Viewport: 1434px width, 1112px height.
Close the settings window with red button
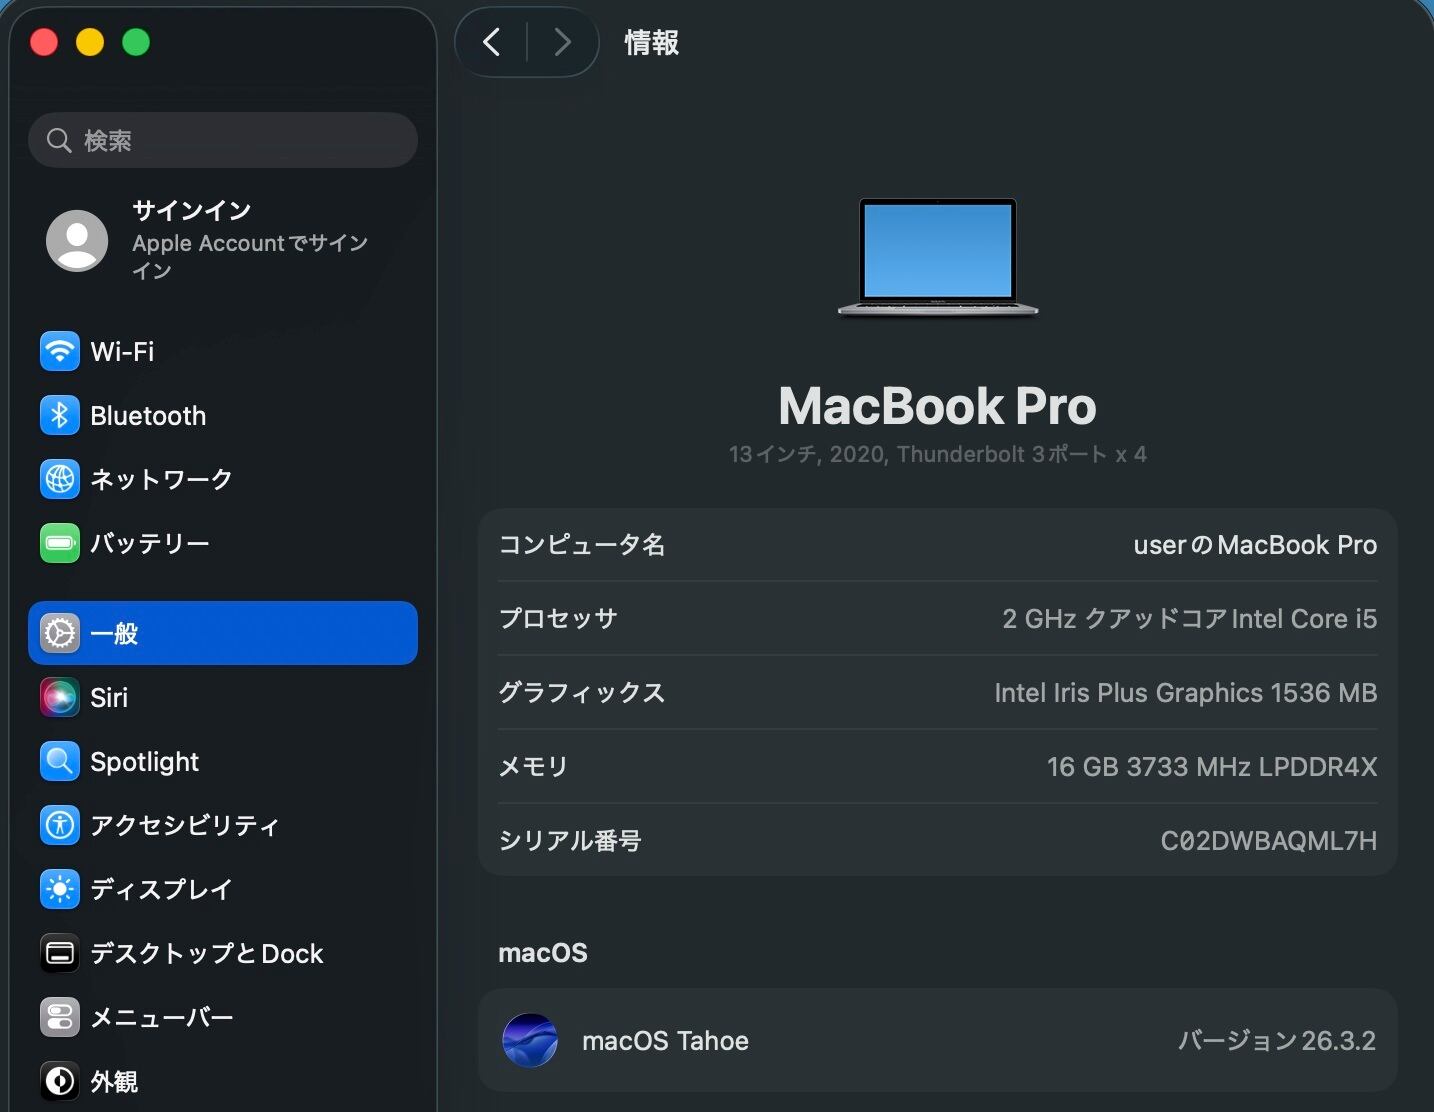point(44,42)
